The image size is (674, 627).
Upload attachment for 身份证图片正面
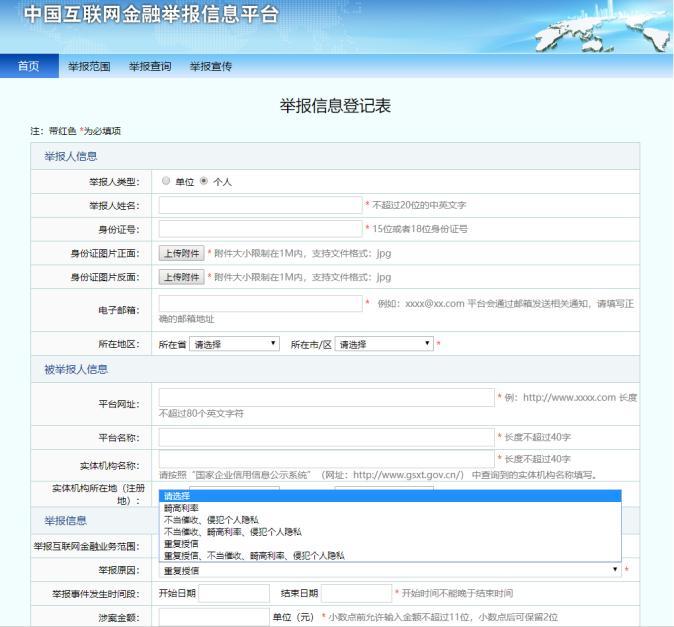click(x=182, y=253)
